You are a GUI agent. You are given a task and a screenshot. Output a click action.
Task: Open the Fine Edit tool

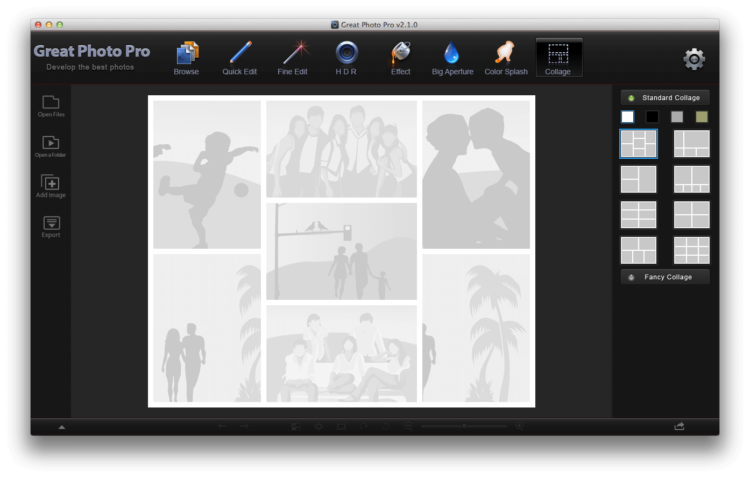point(293,58)
